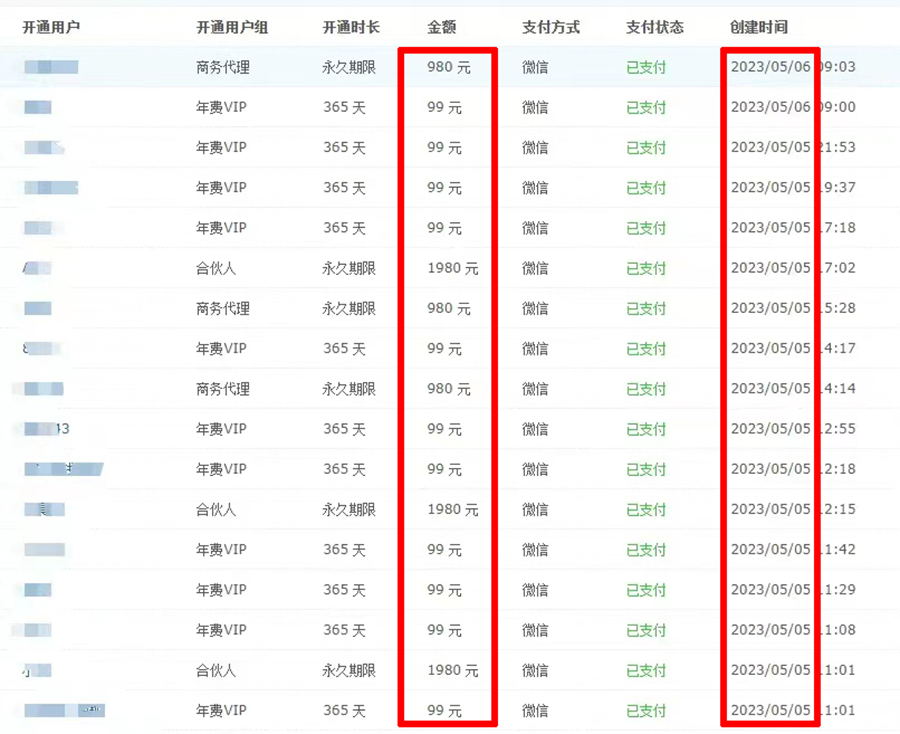This screenshot has height=734, width=900.
Task: Click the 金额 column header
Action: (x=442, y=27)
